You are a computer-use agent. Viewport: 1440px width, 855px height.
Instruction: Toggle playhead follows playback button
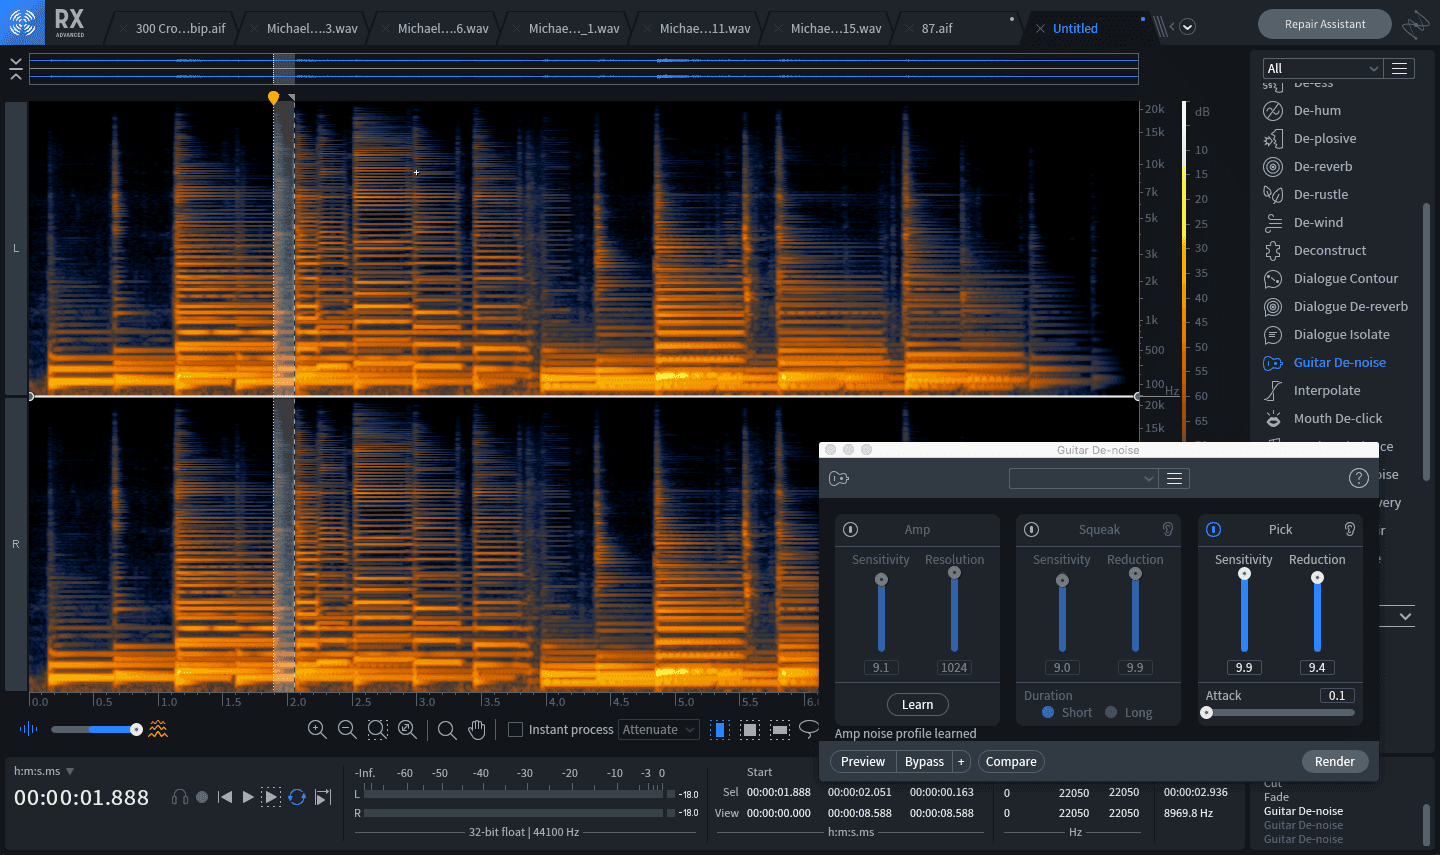click(x=322, y=797)
